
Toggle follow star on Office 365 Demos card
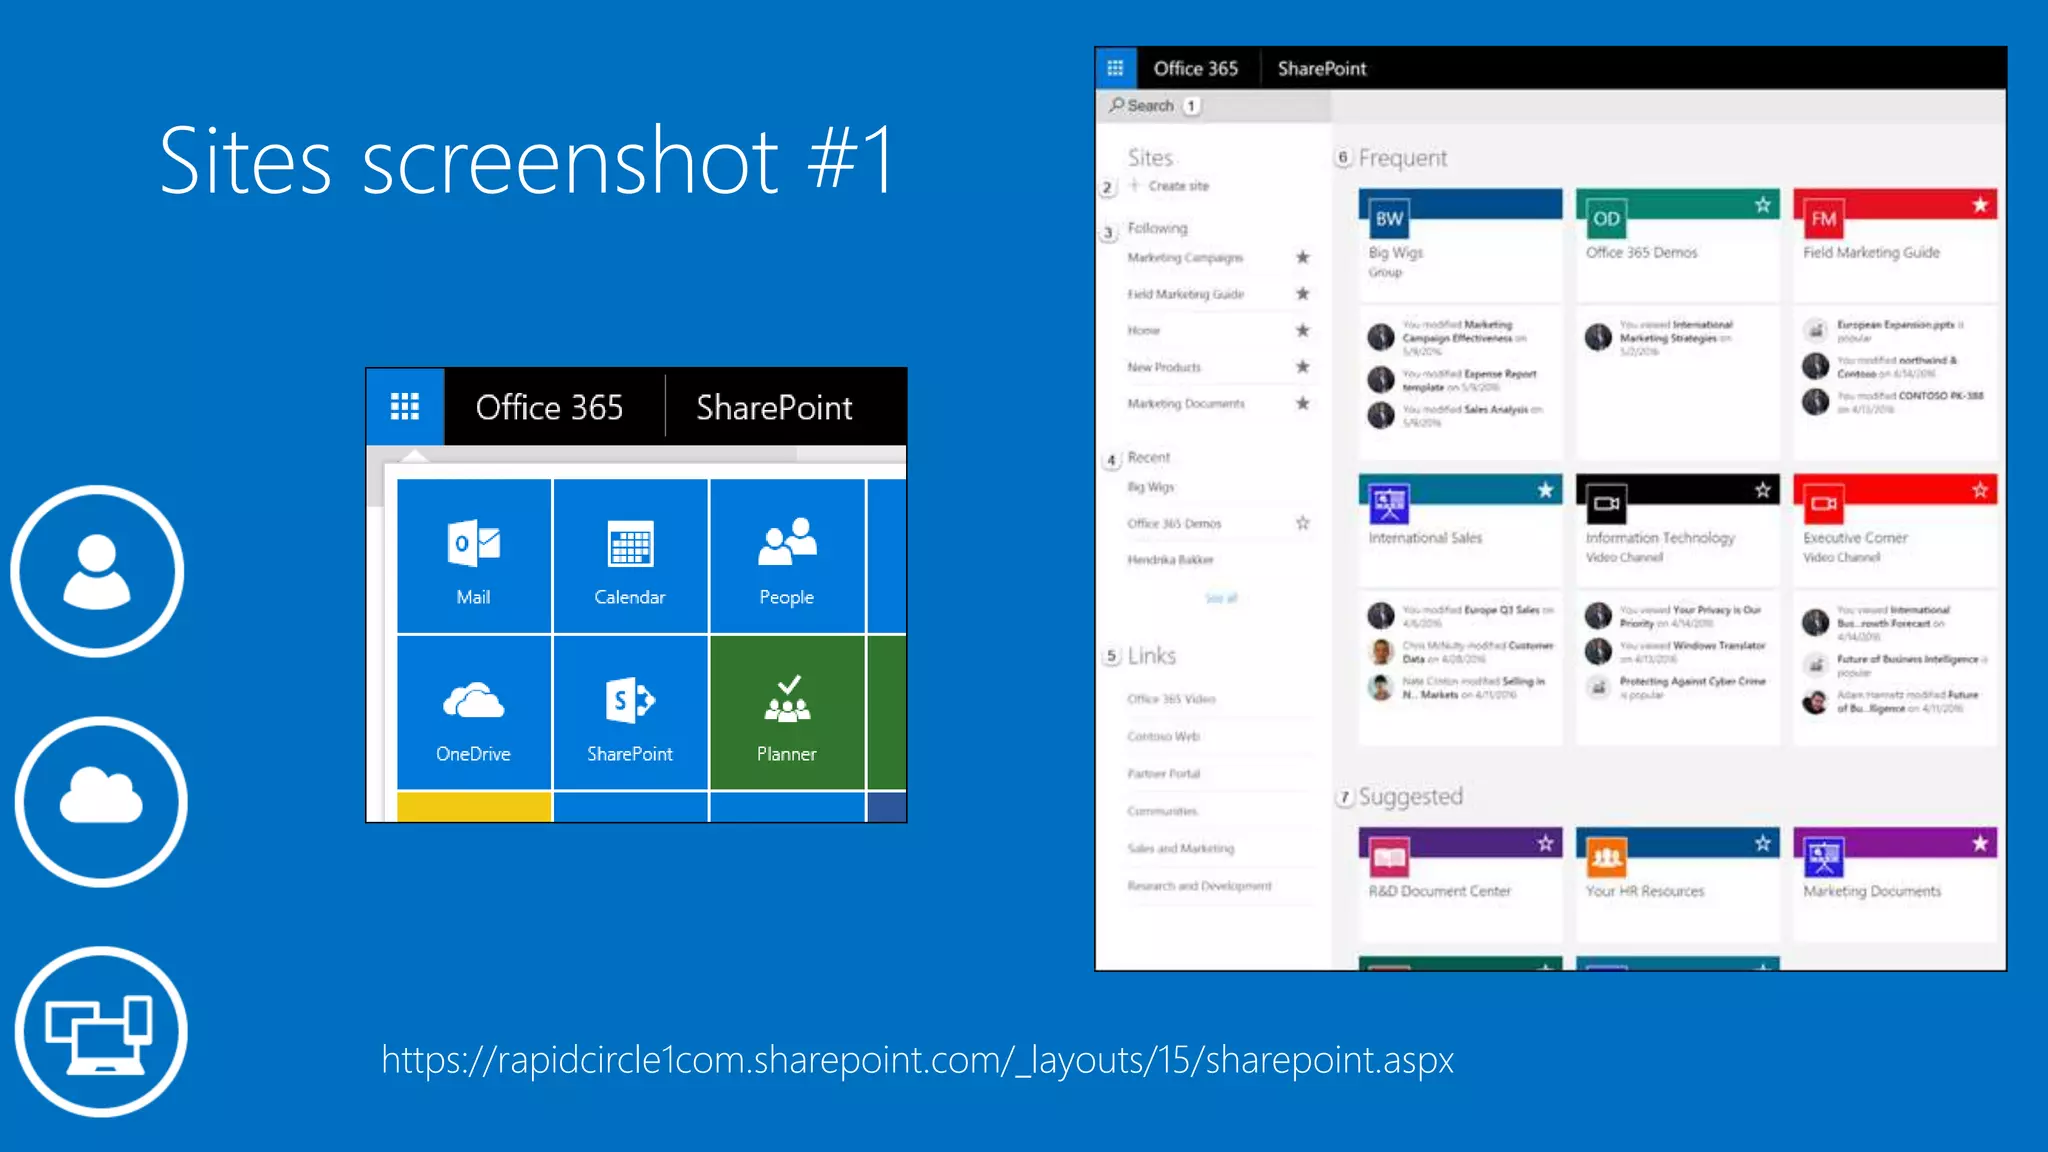[x=1763, y=205]
